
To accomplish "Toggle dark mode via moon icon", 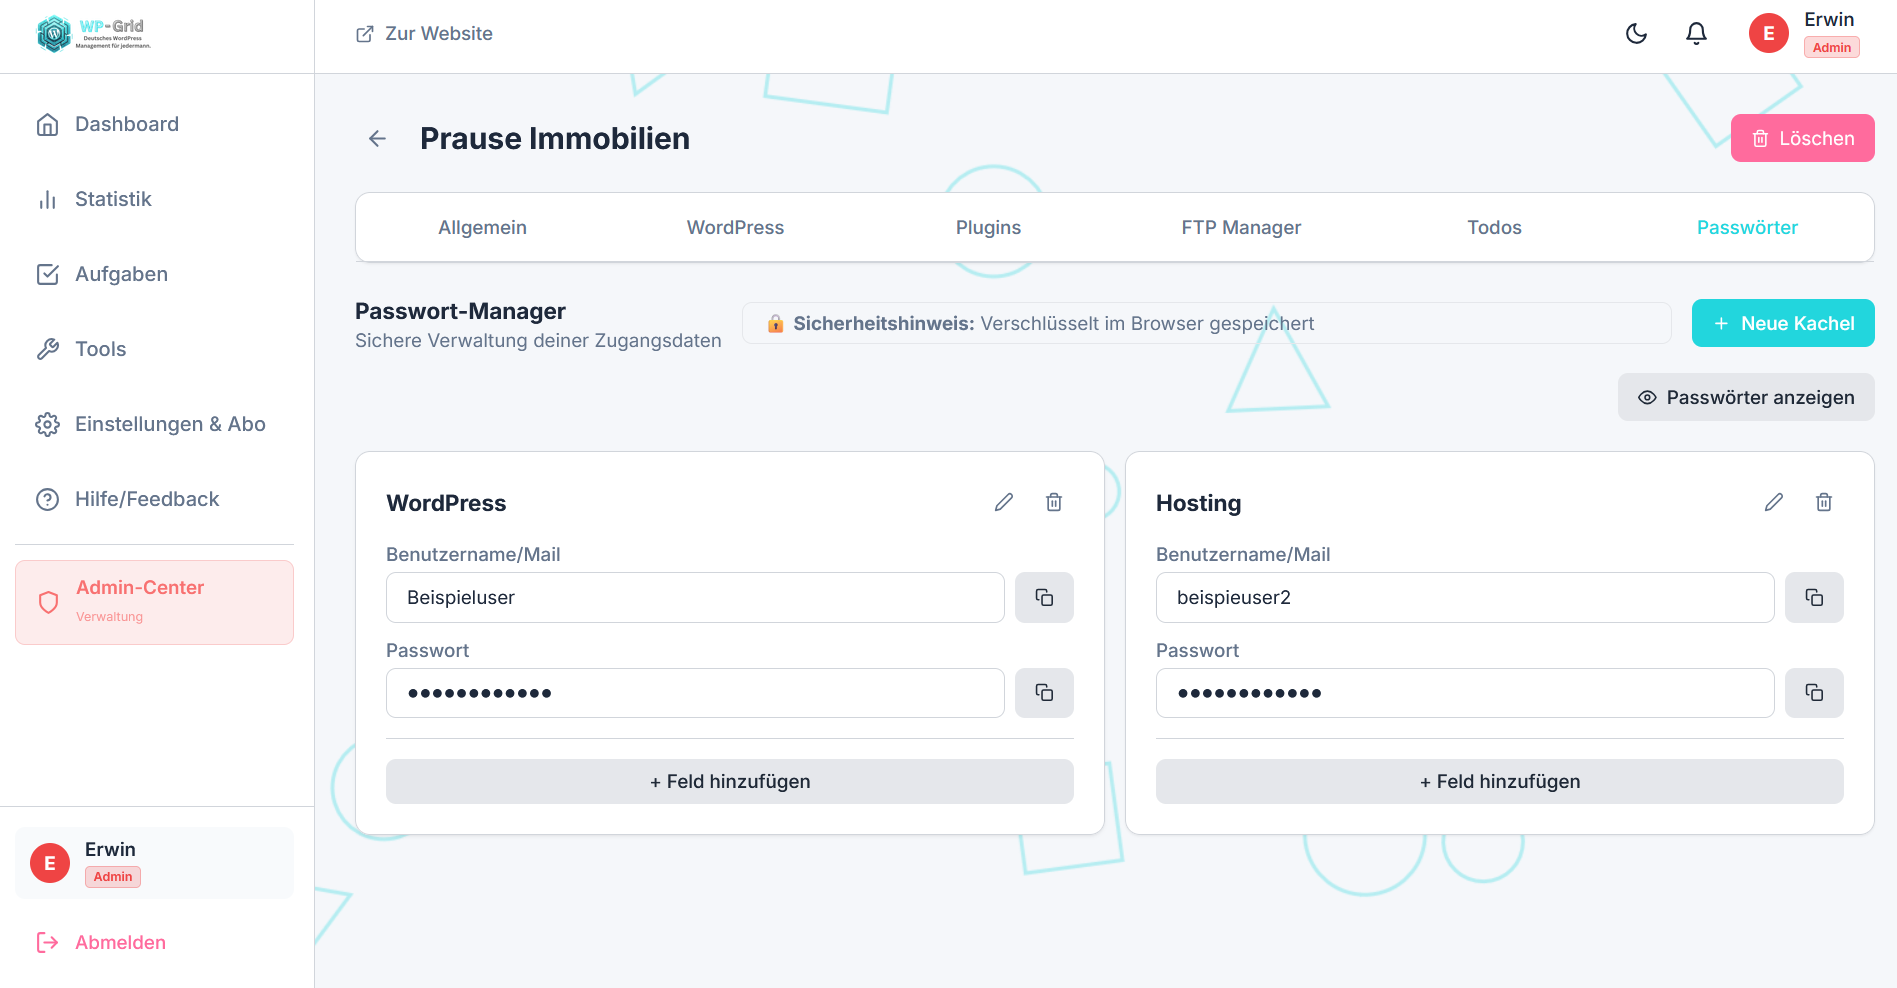I will pos(1636,33).
